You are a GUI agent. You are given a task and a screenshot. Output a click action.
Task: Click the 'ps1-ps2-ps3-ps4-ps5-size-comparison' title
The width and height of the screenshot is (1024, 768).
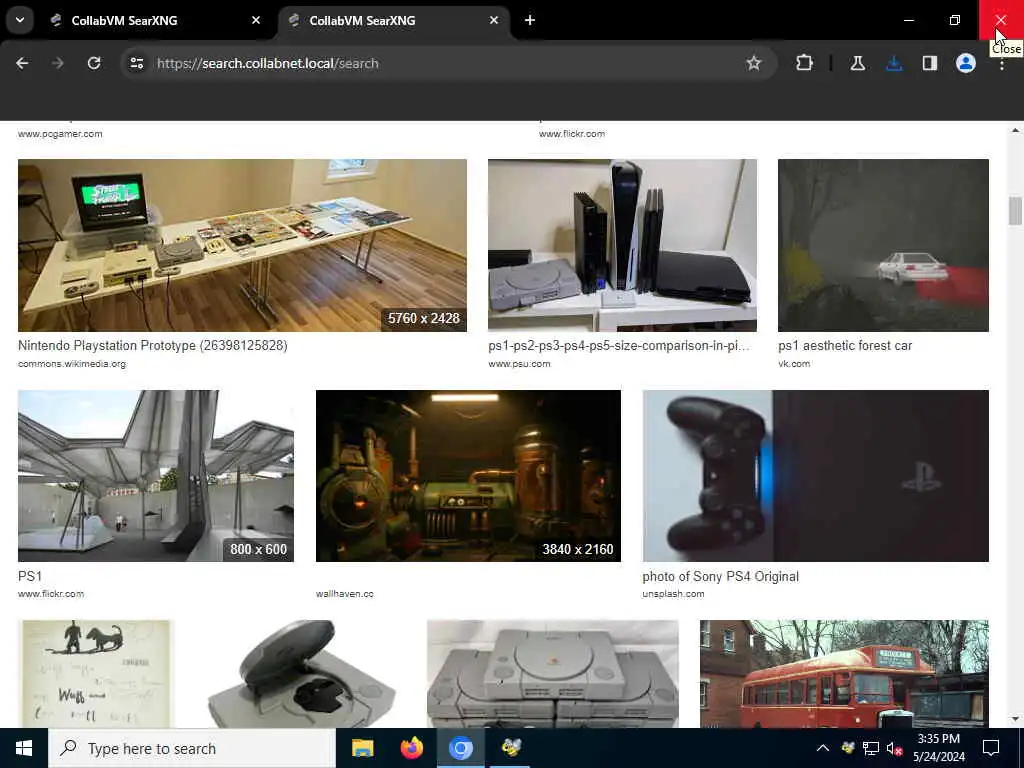[619, 345]
